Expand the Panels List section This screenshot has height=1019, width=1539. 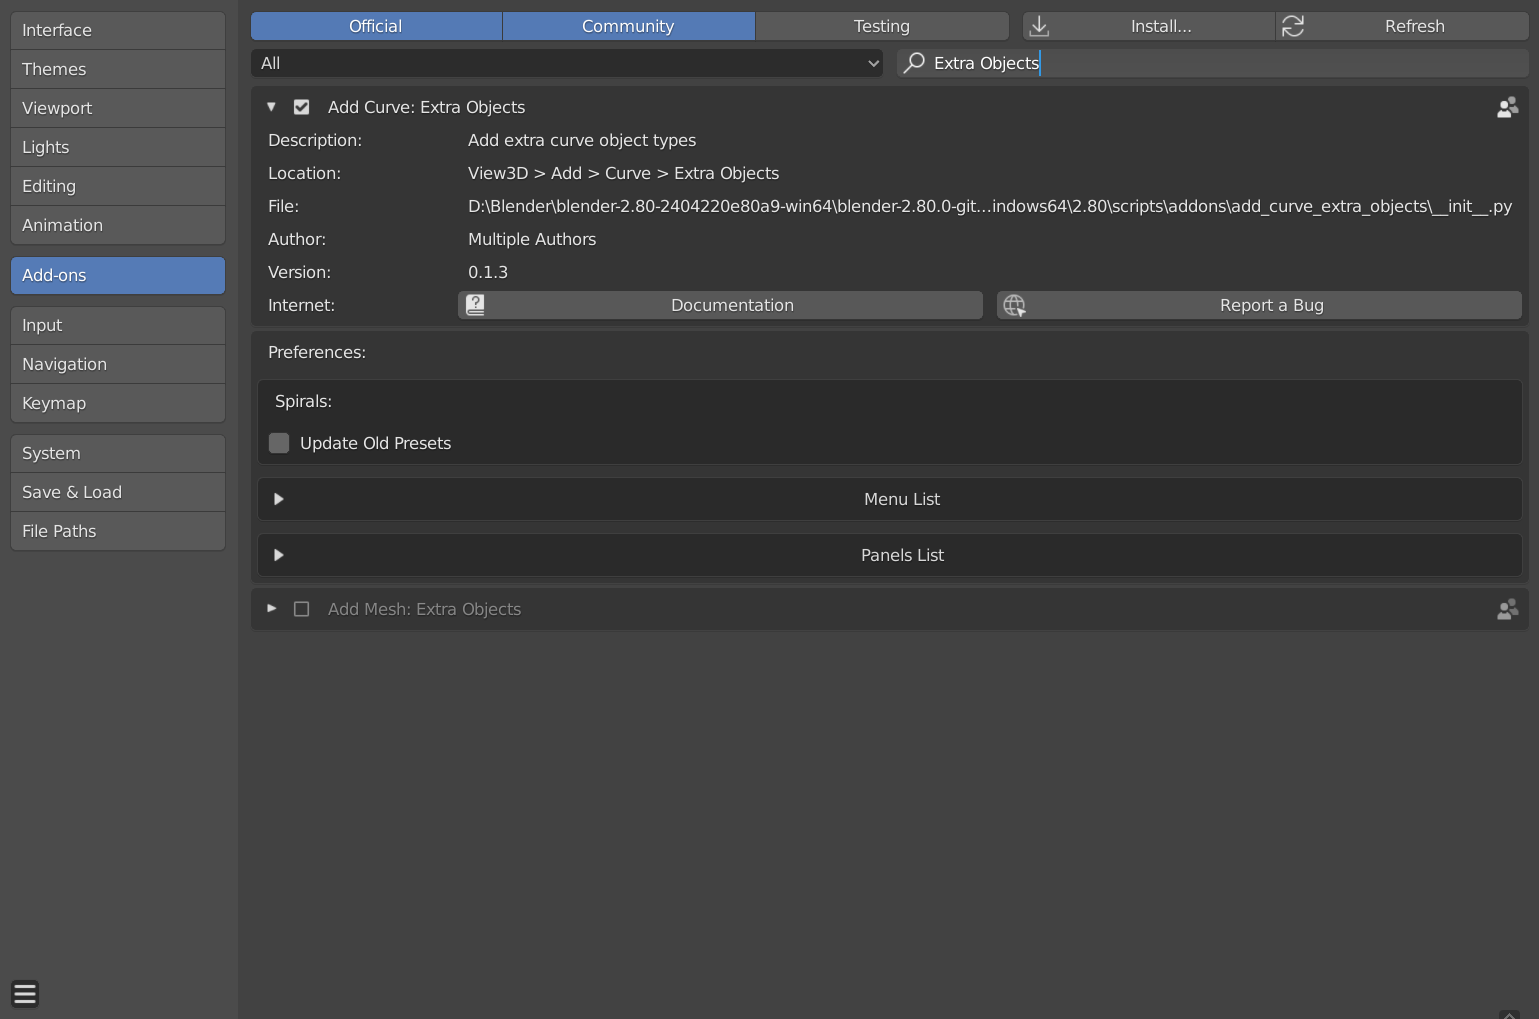coord(278,554)
